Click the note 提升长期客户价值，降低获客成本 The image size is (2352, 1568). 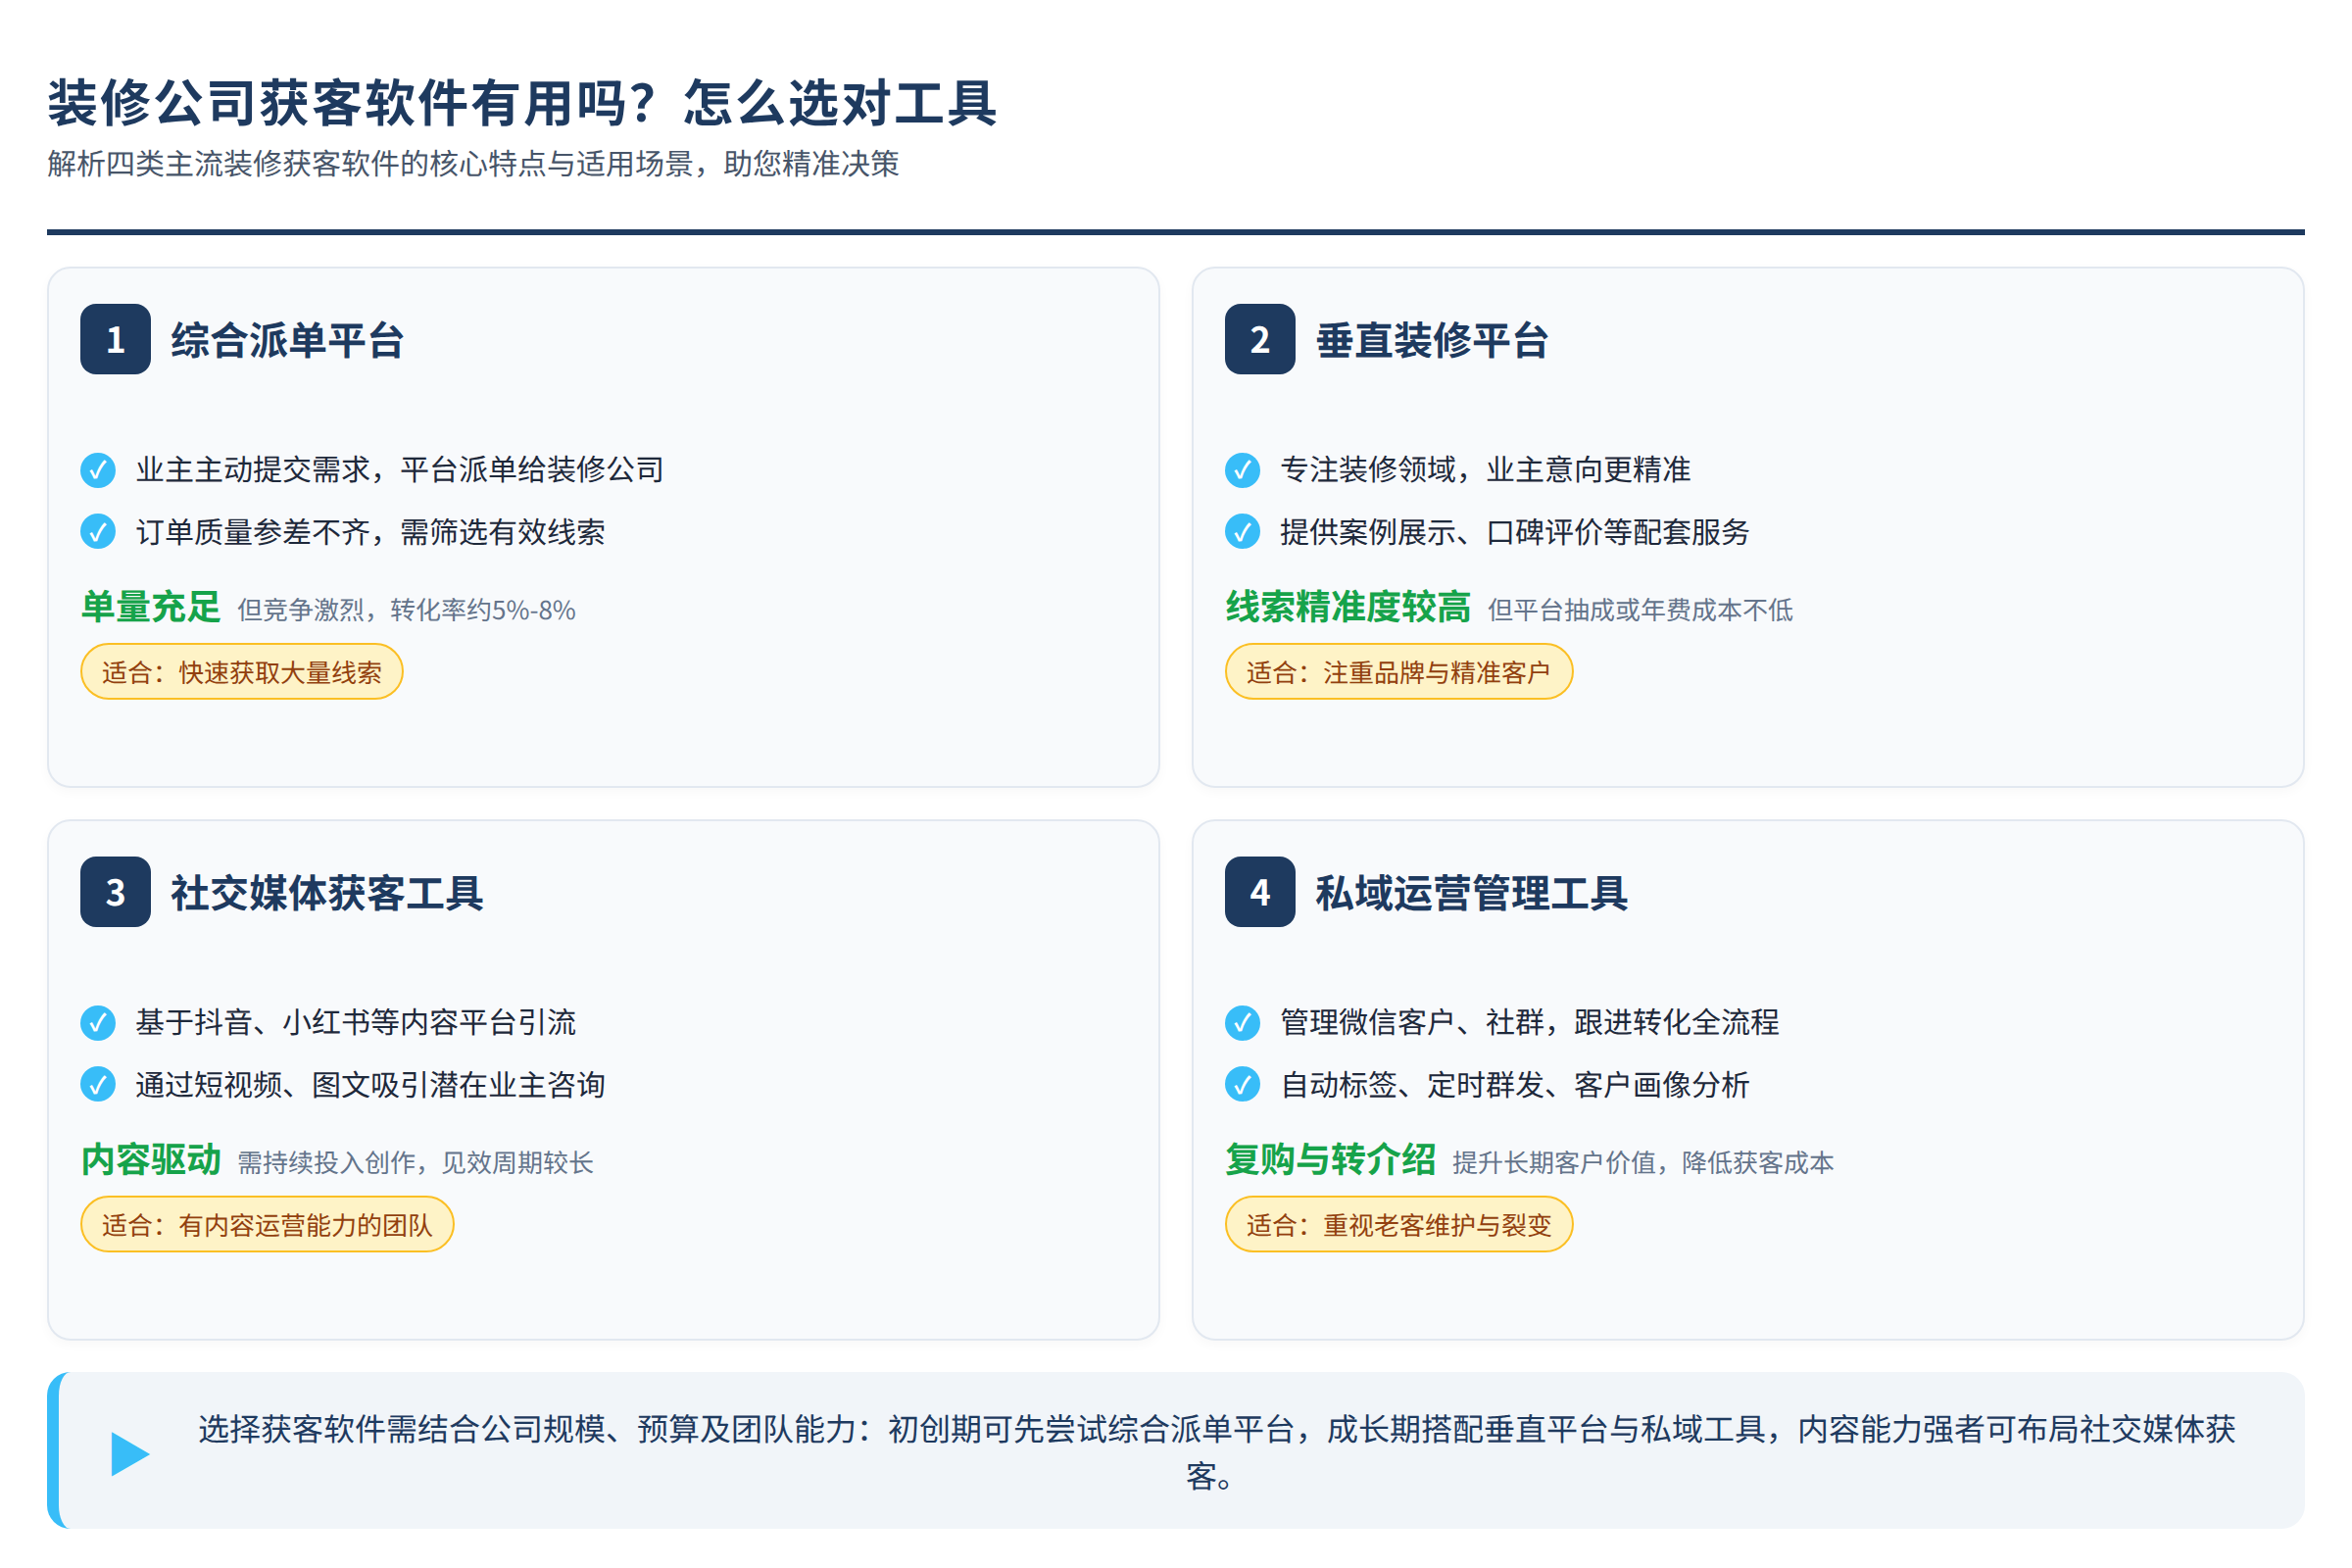coord(1644,1163)
